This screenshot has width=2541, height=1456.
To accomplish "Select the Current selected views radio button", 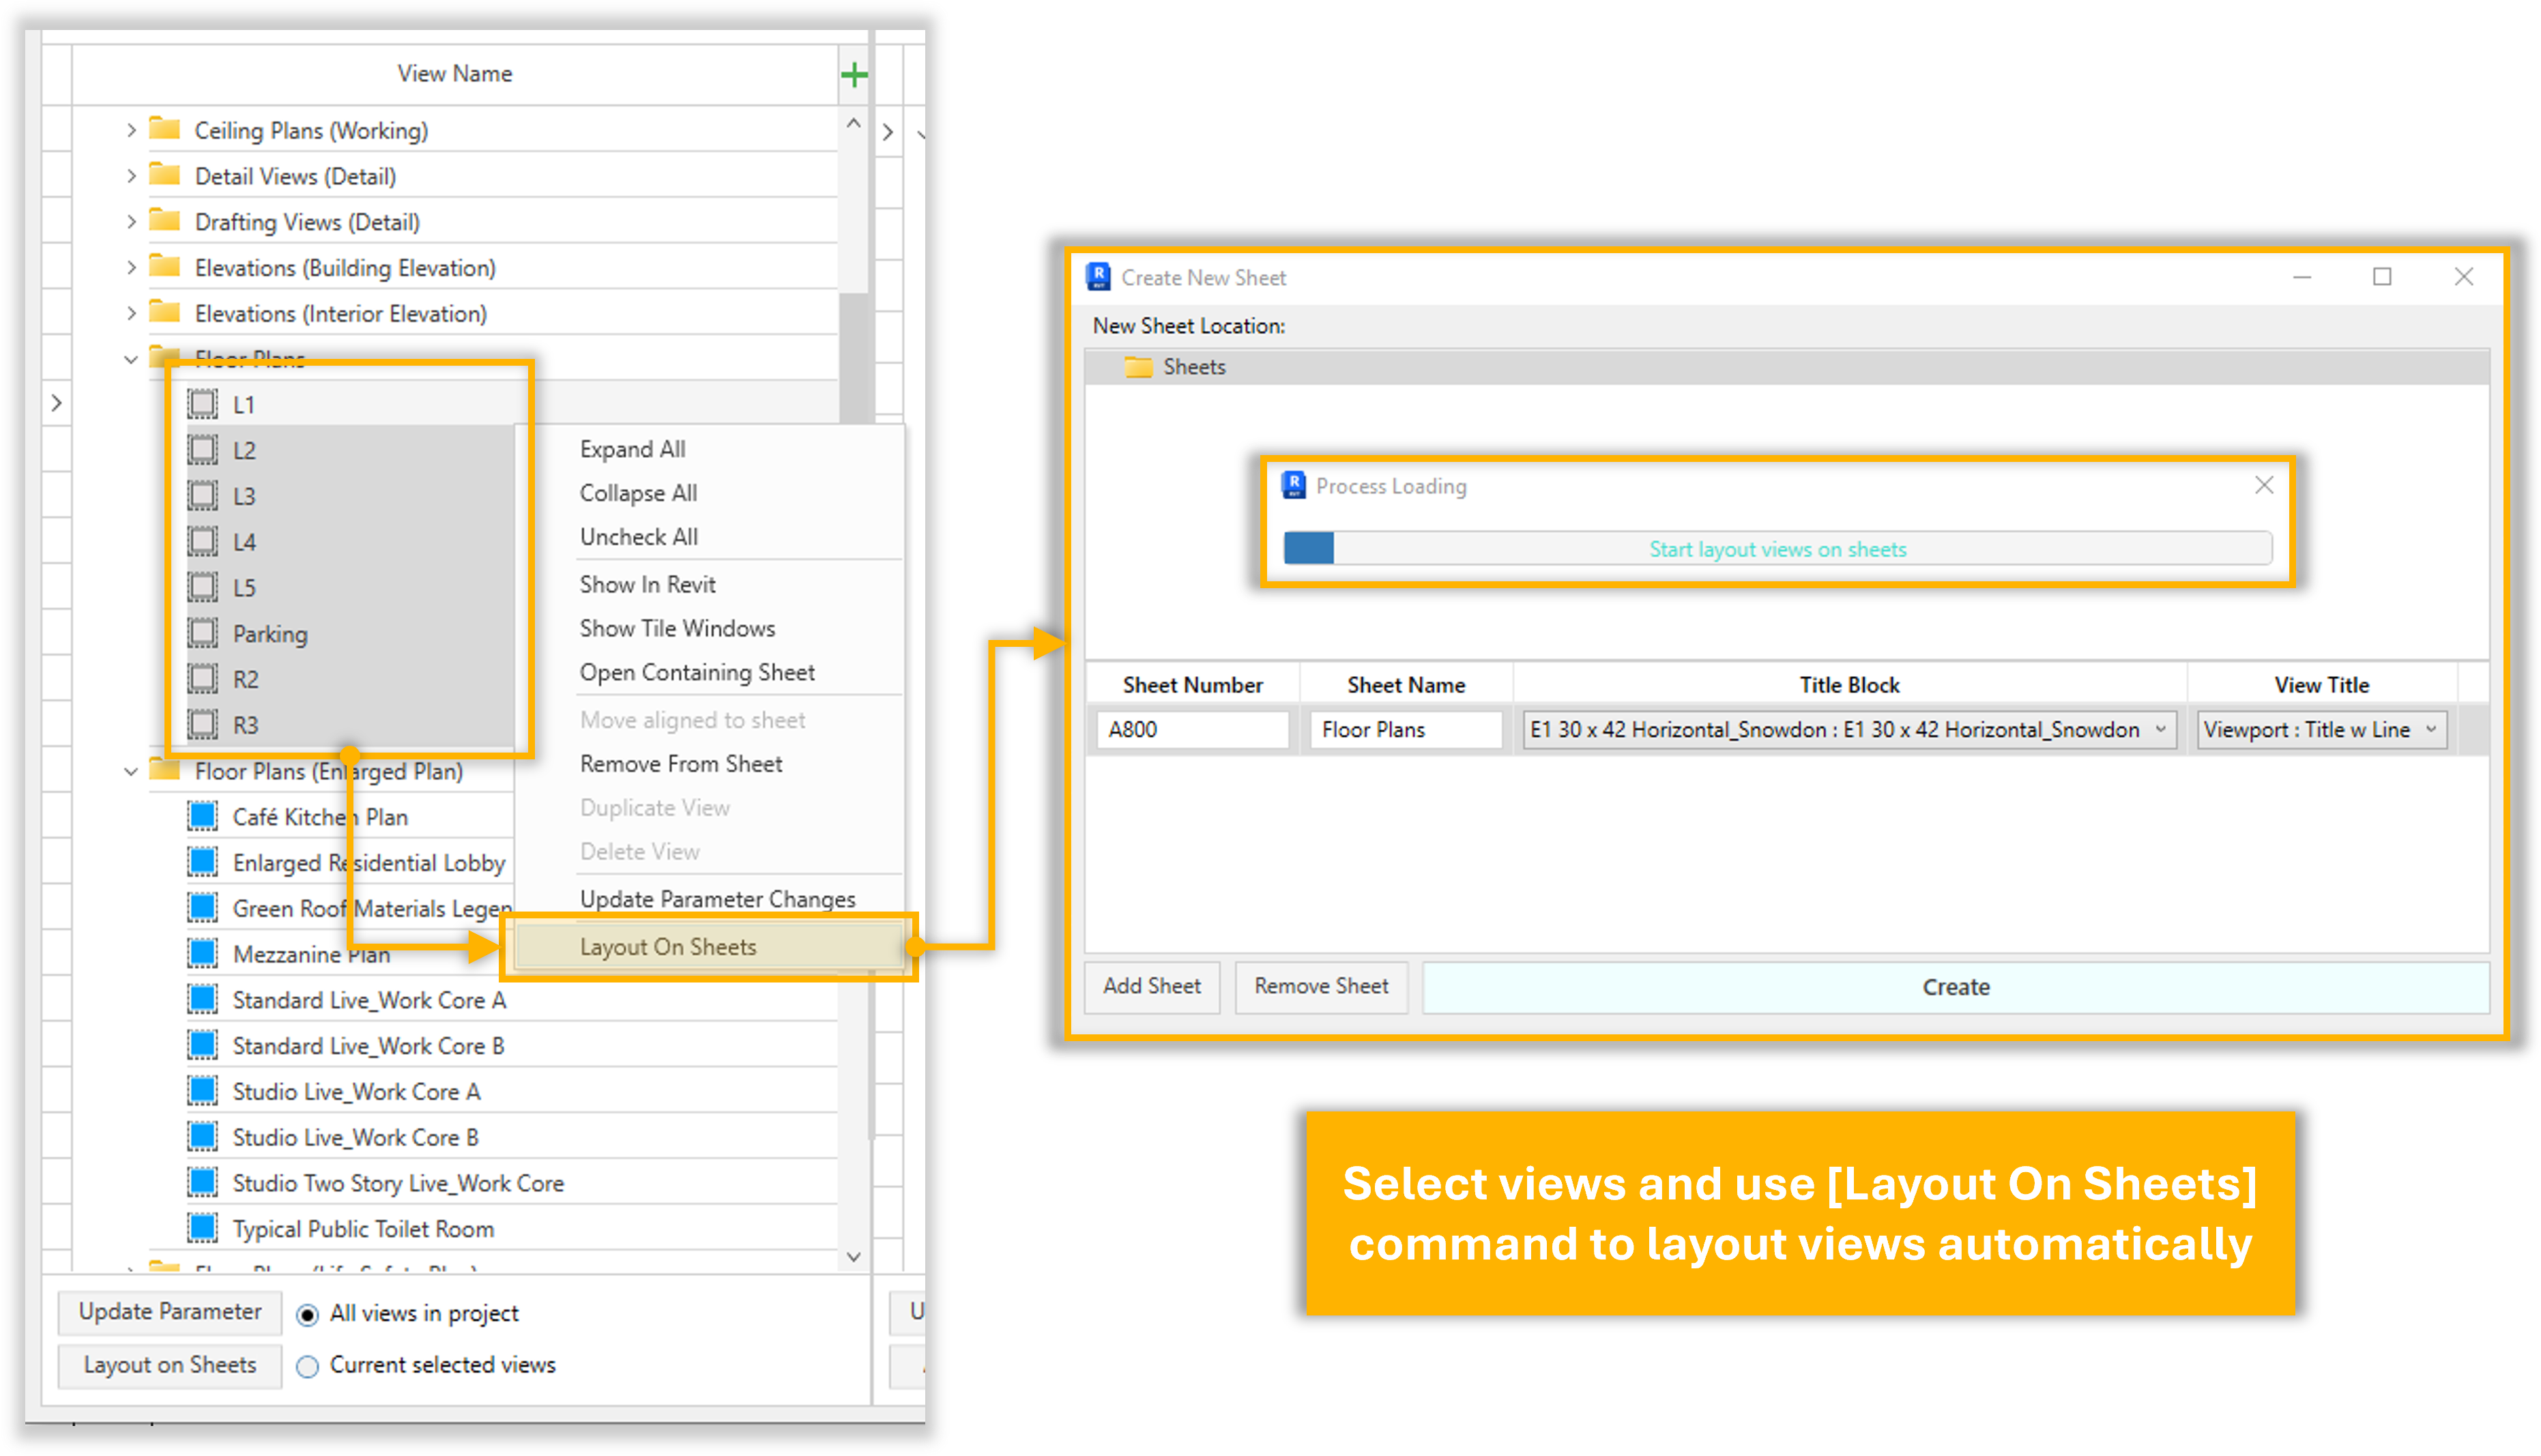I will (x=308, y=1366).
